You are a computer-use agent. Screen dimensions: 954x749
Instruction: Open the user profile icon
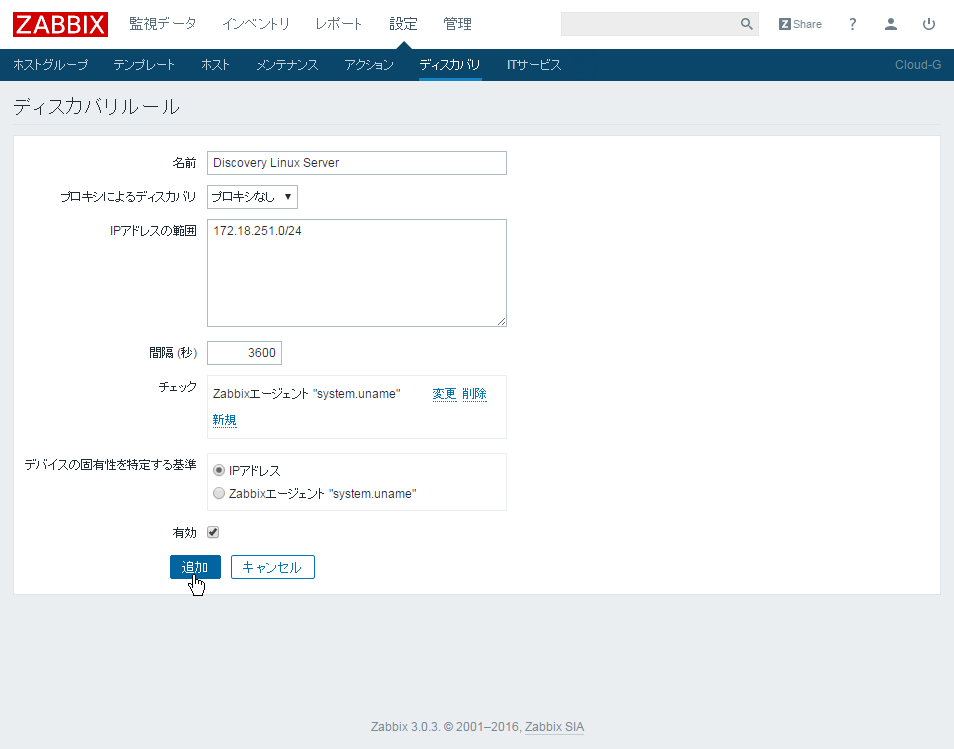point(890,23)
